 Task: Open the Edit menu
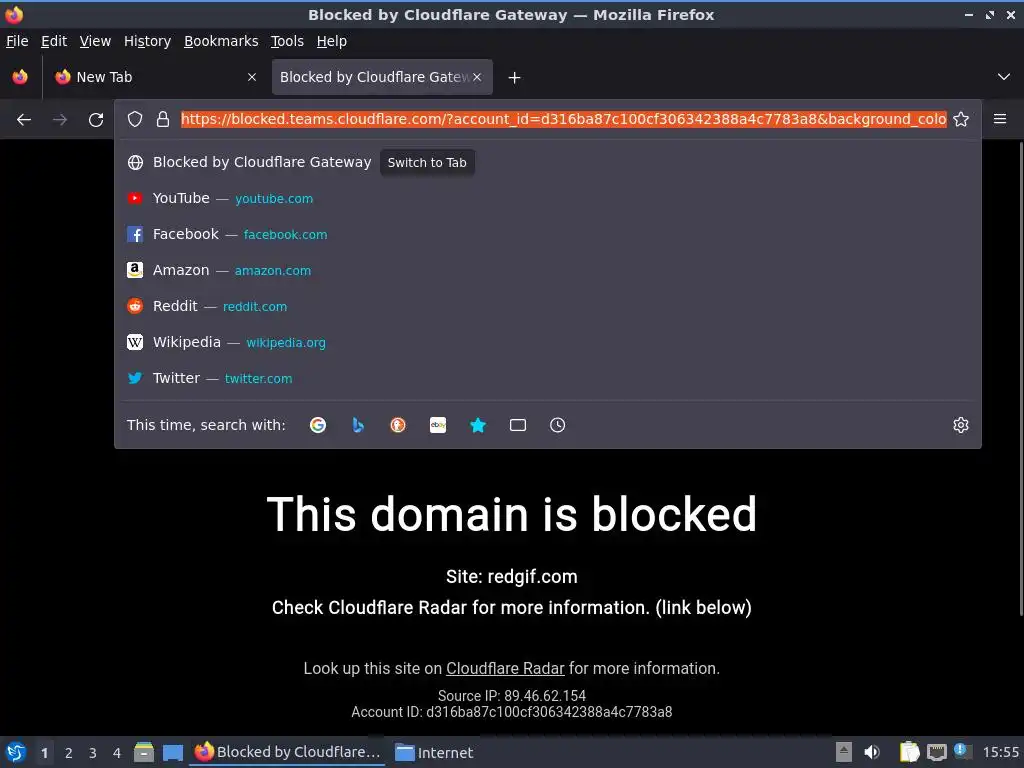(54, 41)
